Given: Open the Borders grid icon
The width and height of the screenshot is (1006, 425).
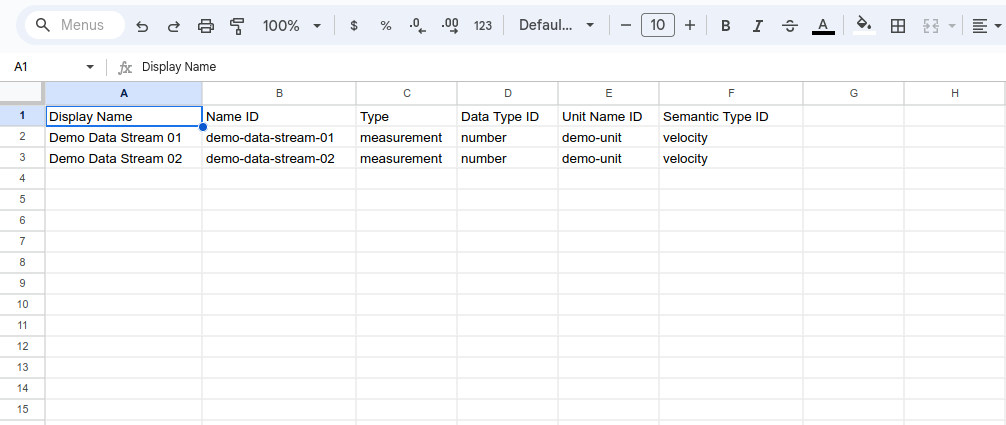Looking at the screenshot, I should (x=898, y=26).
